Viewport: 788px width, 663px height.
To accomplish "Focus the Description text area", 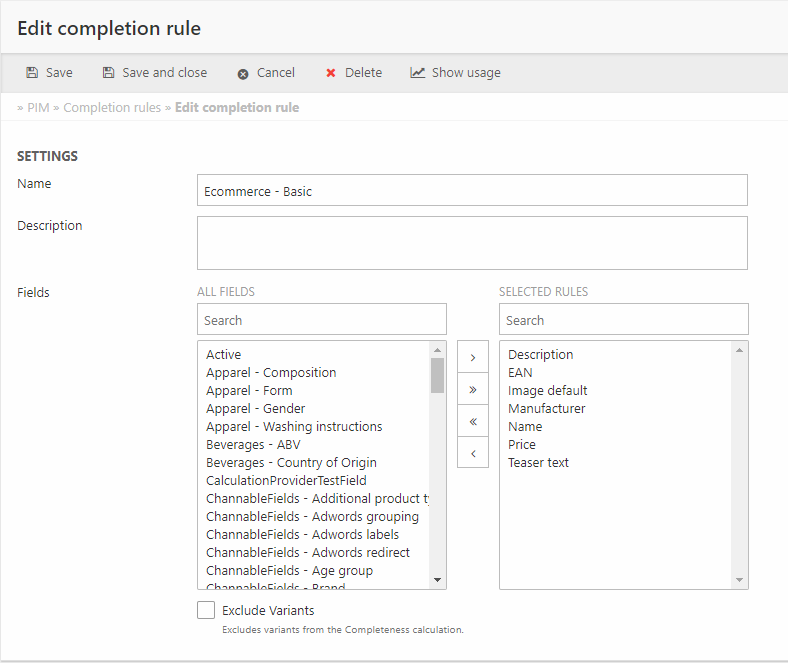I will 472,243.
